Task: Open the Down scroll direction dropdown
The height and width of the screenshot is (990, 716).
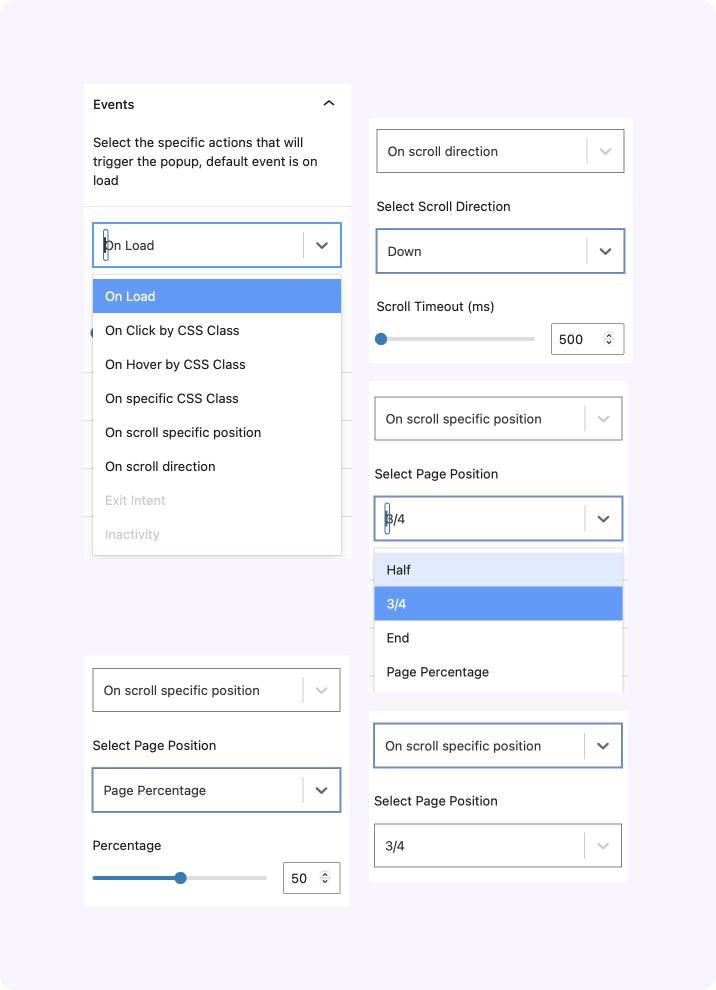Action: click(605, 251)
